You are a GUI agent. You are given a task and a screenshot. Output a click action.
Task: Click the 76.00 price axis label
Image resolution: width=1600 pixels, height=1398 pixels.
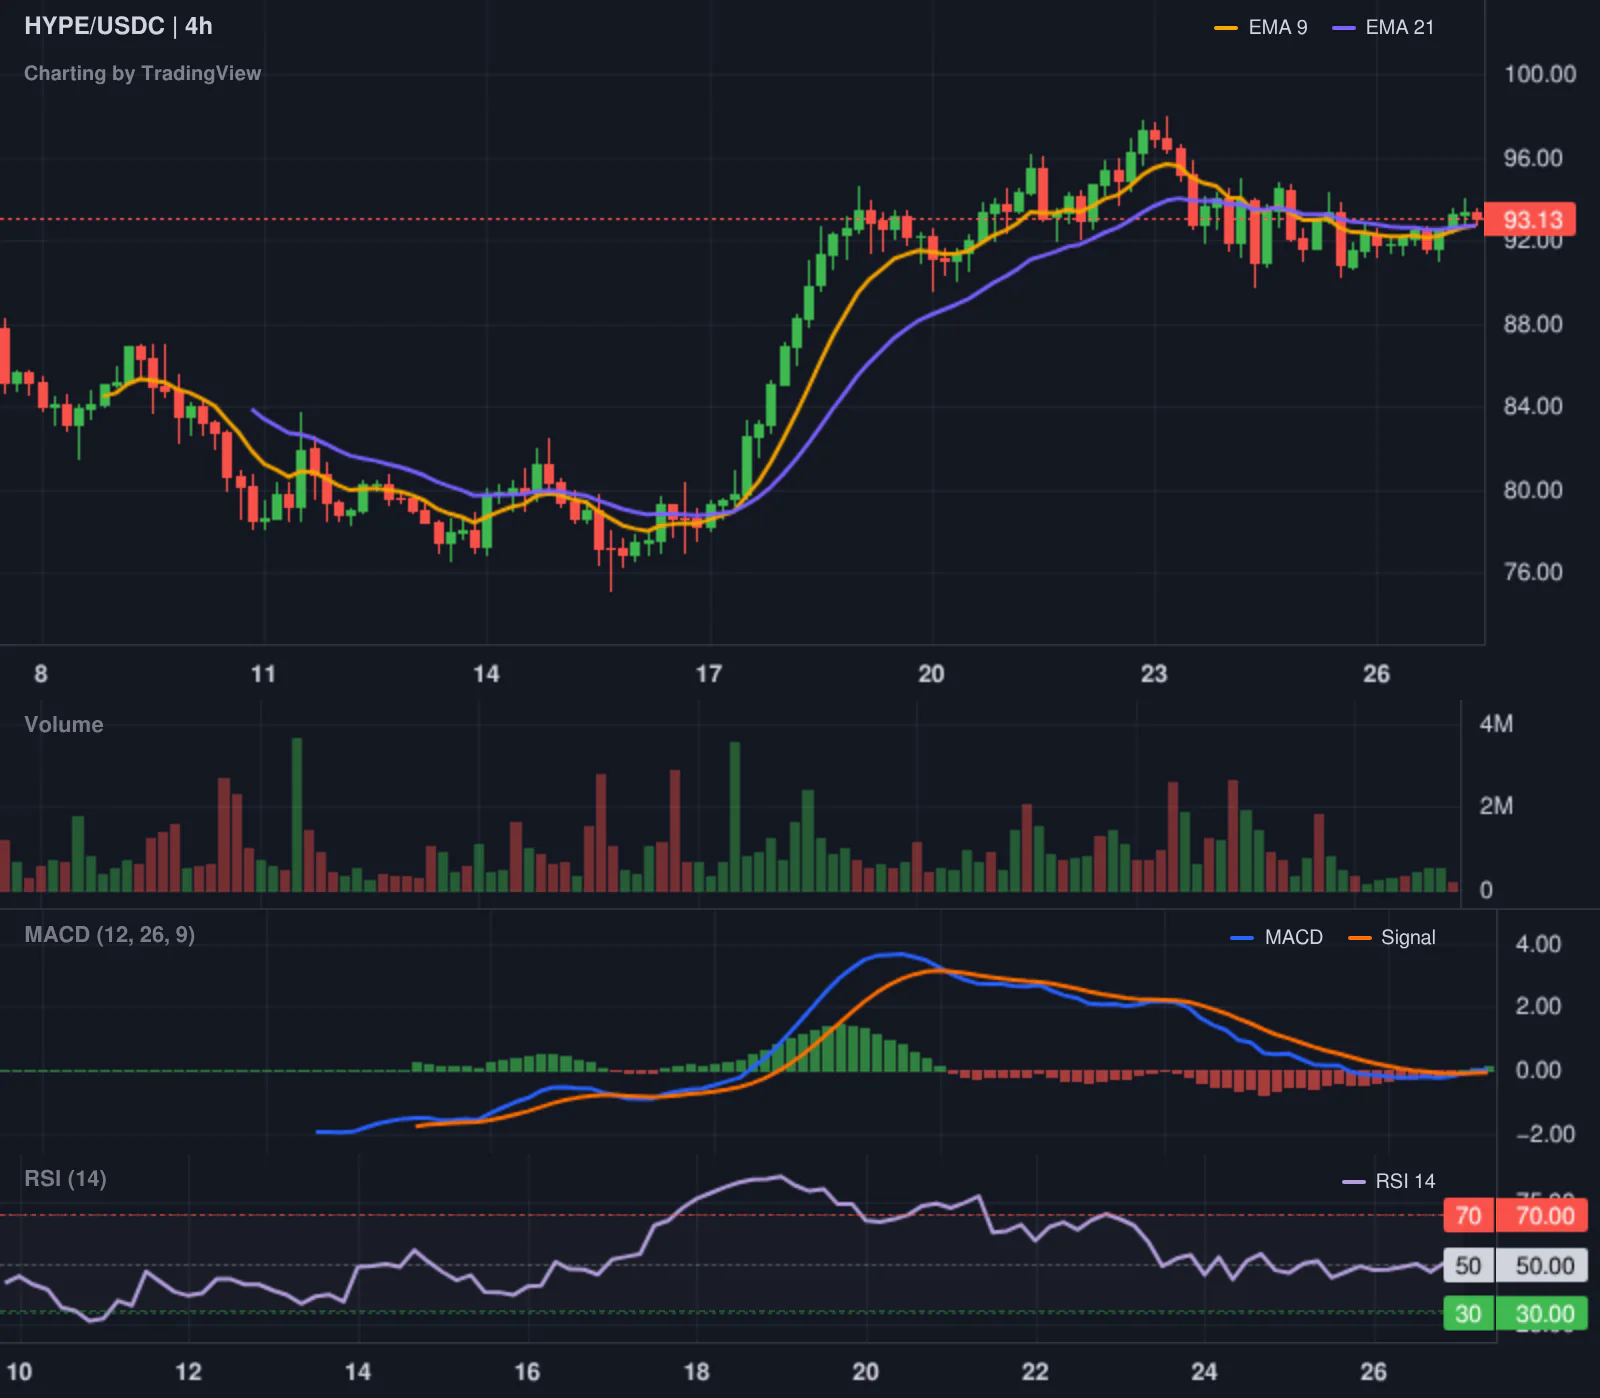1533,572
